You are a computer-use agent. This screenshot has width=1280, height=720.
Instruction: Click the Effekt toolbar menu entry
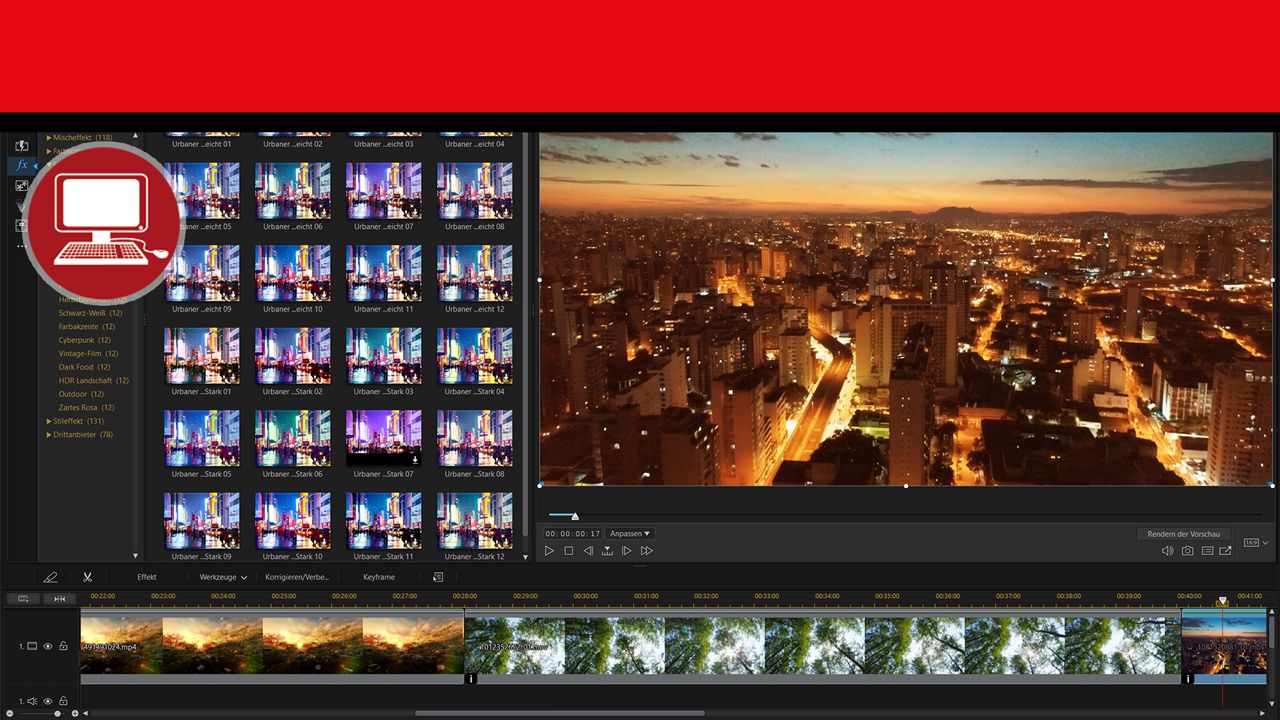click(x=146, y=577)
